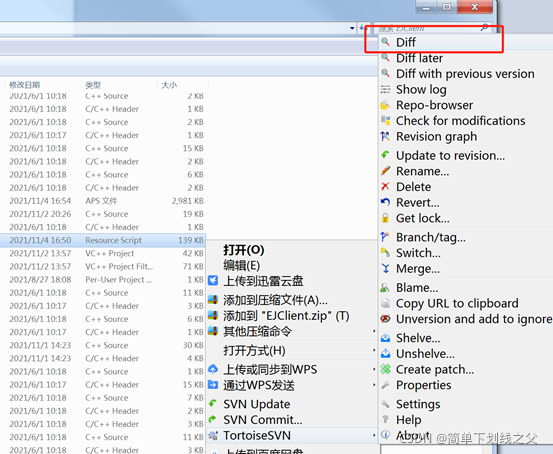Click the Show log list icon

tap(385, 89)
